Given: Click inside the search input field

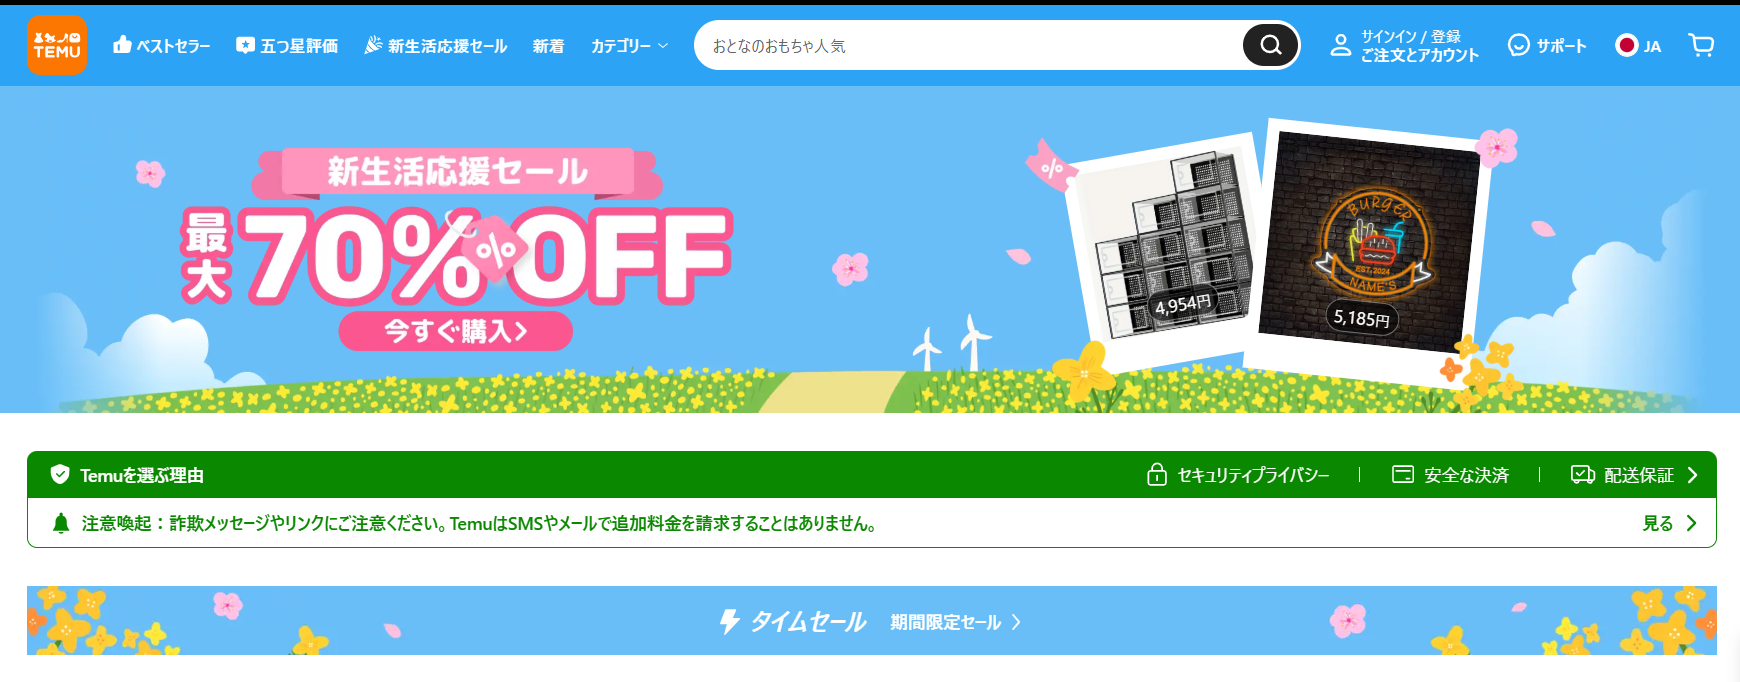Looking at the screenshot, I should click(968, 46).
